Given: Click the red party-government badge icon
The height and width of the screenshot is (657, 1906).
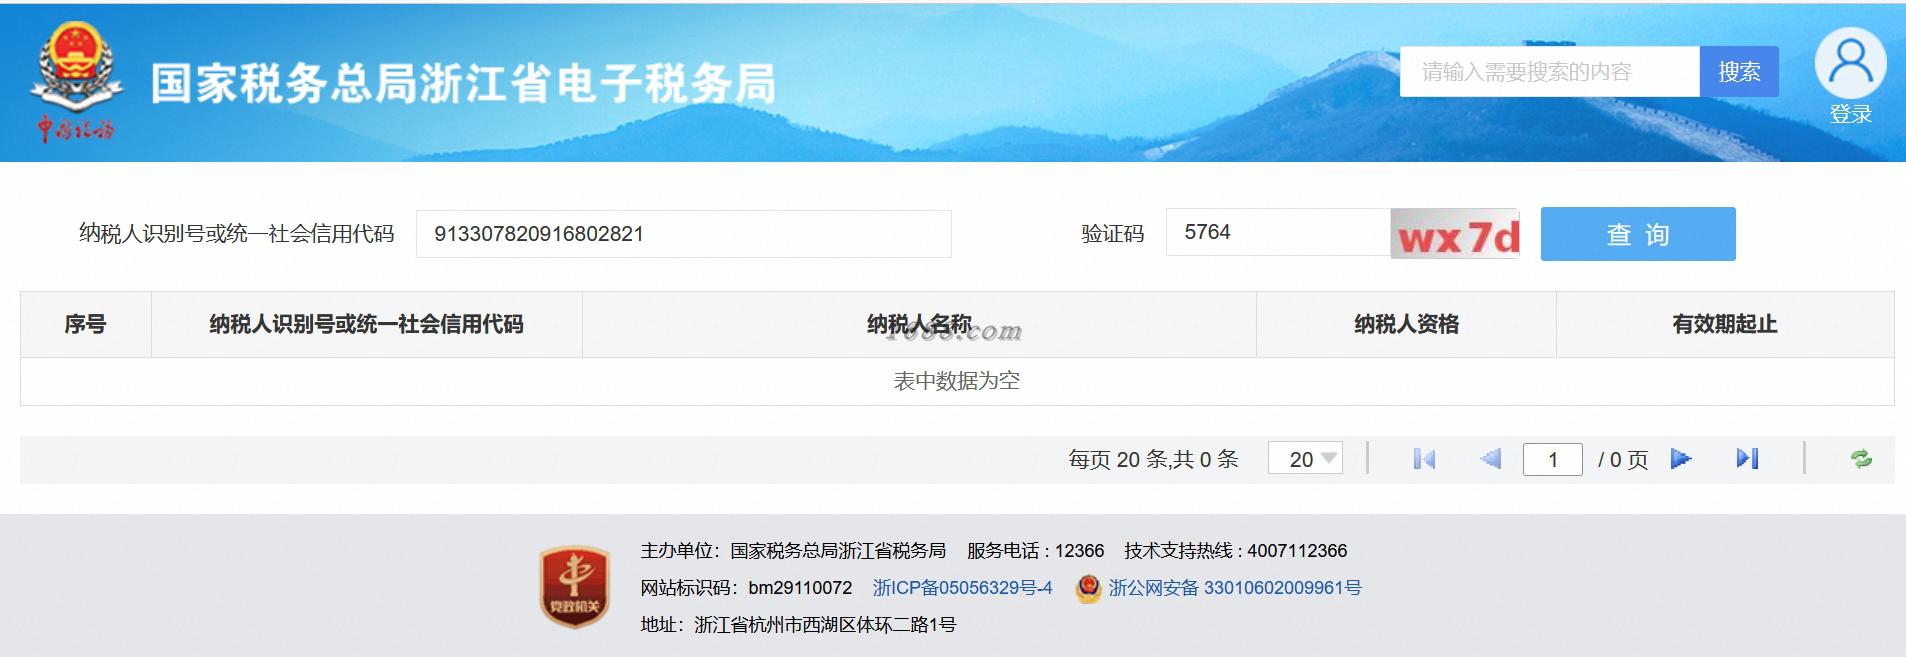Looking at the screenshot, I should 575,587.
